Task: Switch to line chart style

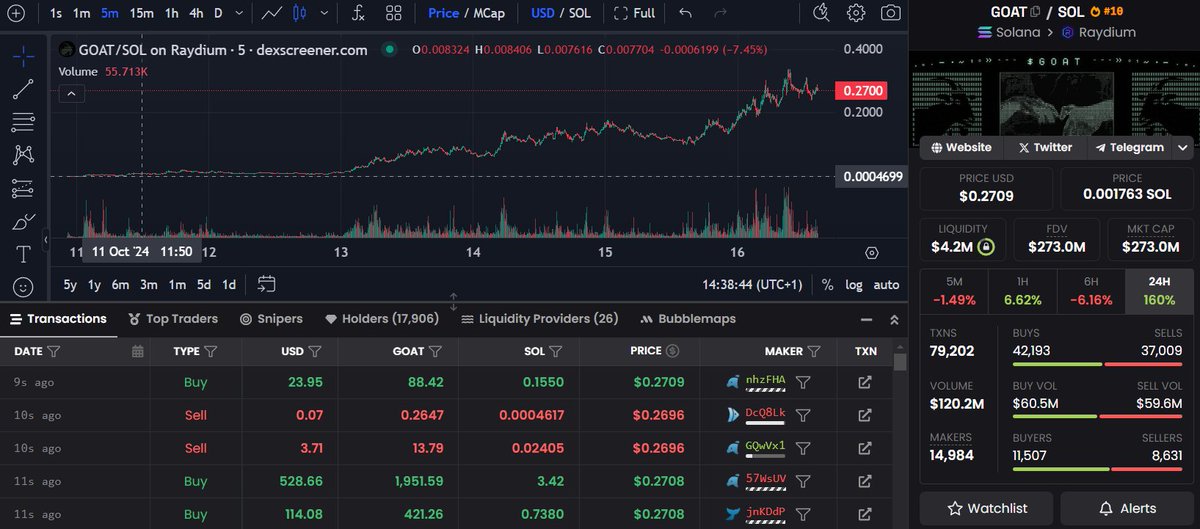Action: [x=271, y=13]
